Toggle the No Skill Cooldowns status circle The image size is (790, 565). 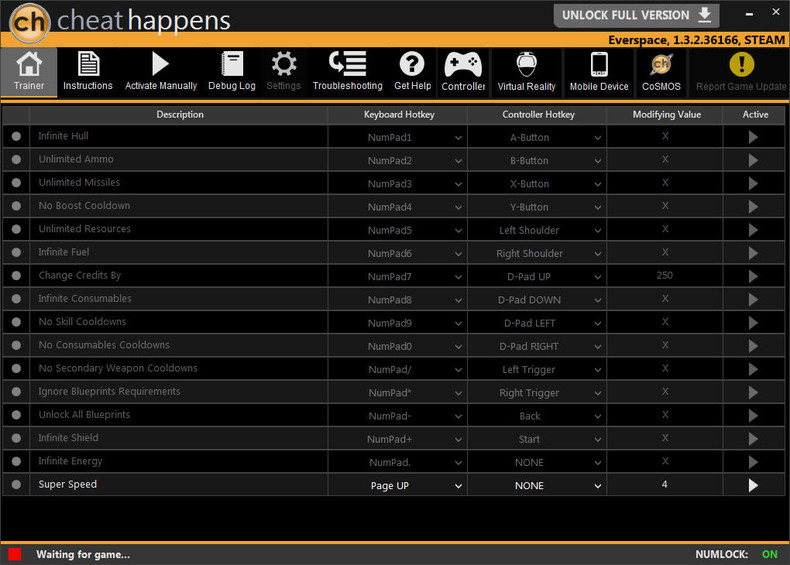point(16,322)
